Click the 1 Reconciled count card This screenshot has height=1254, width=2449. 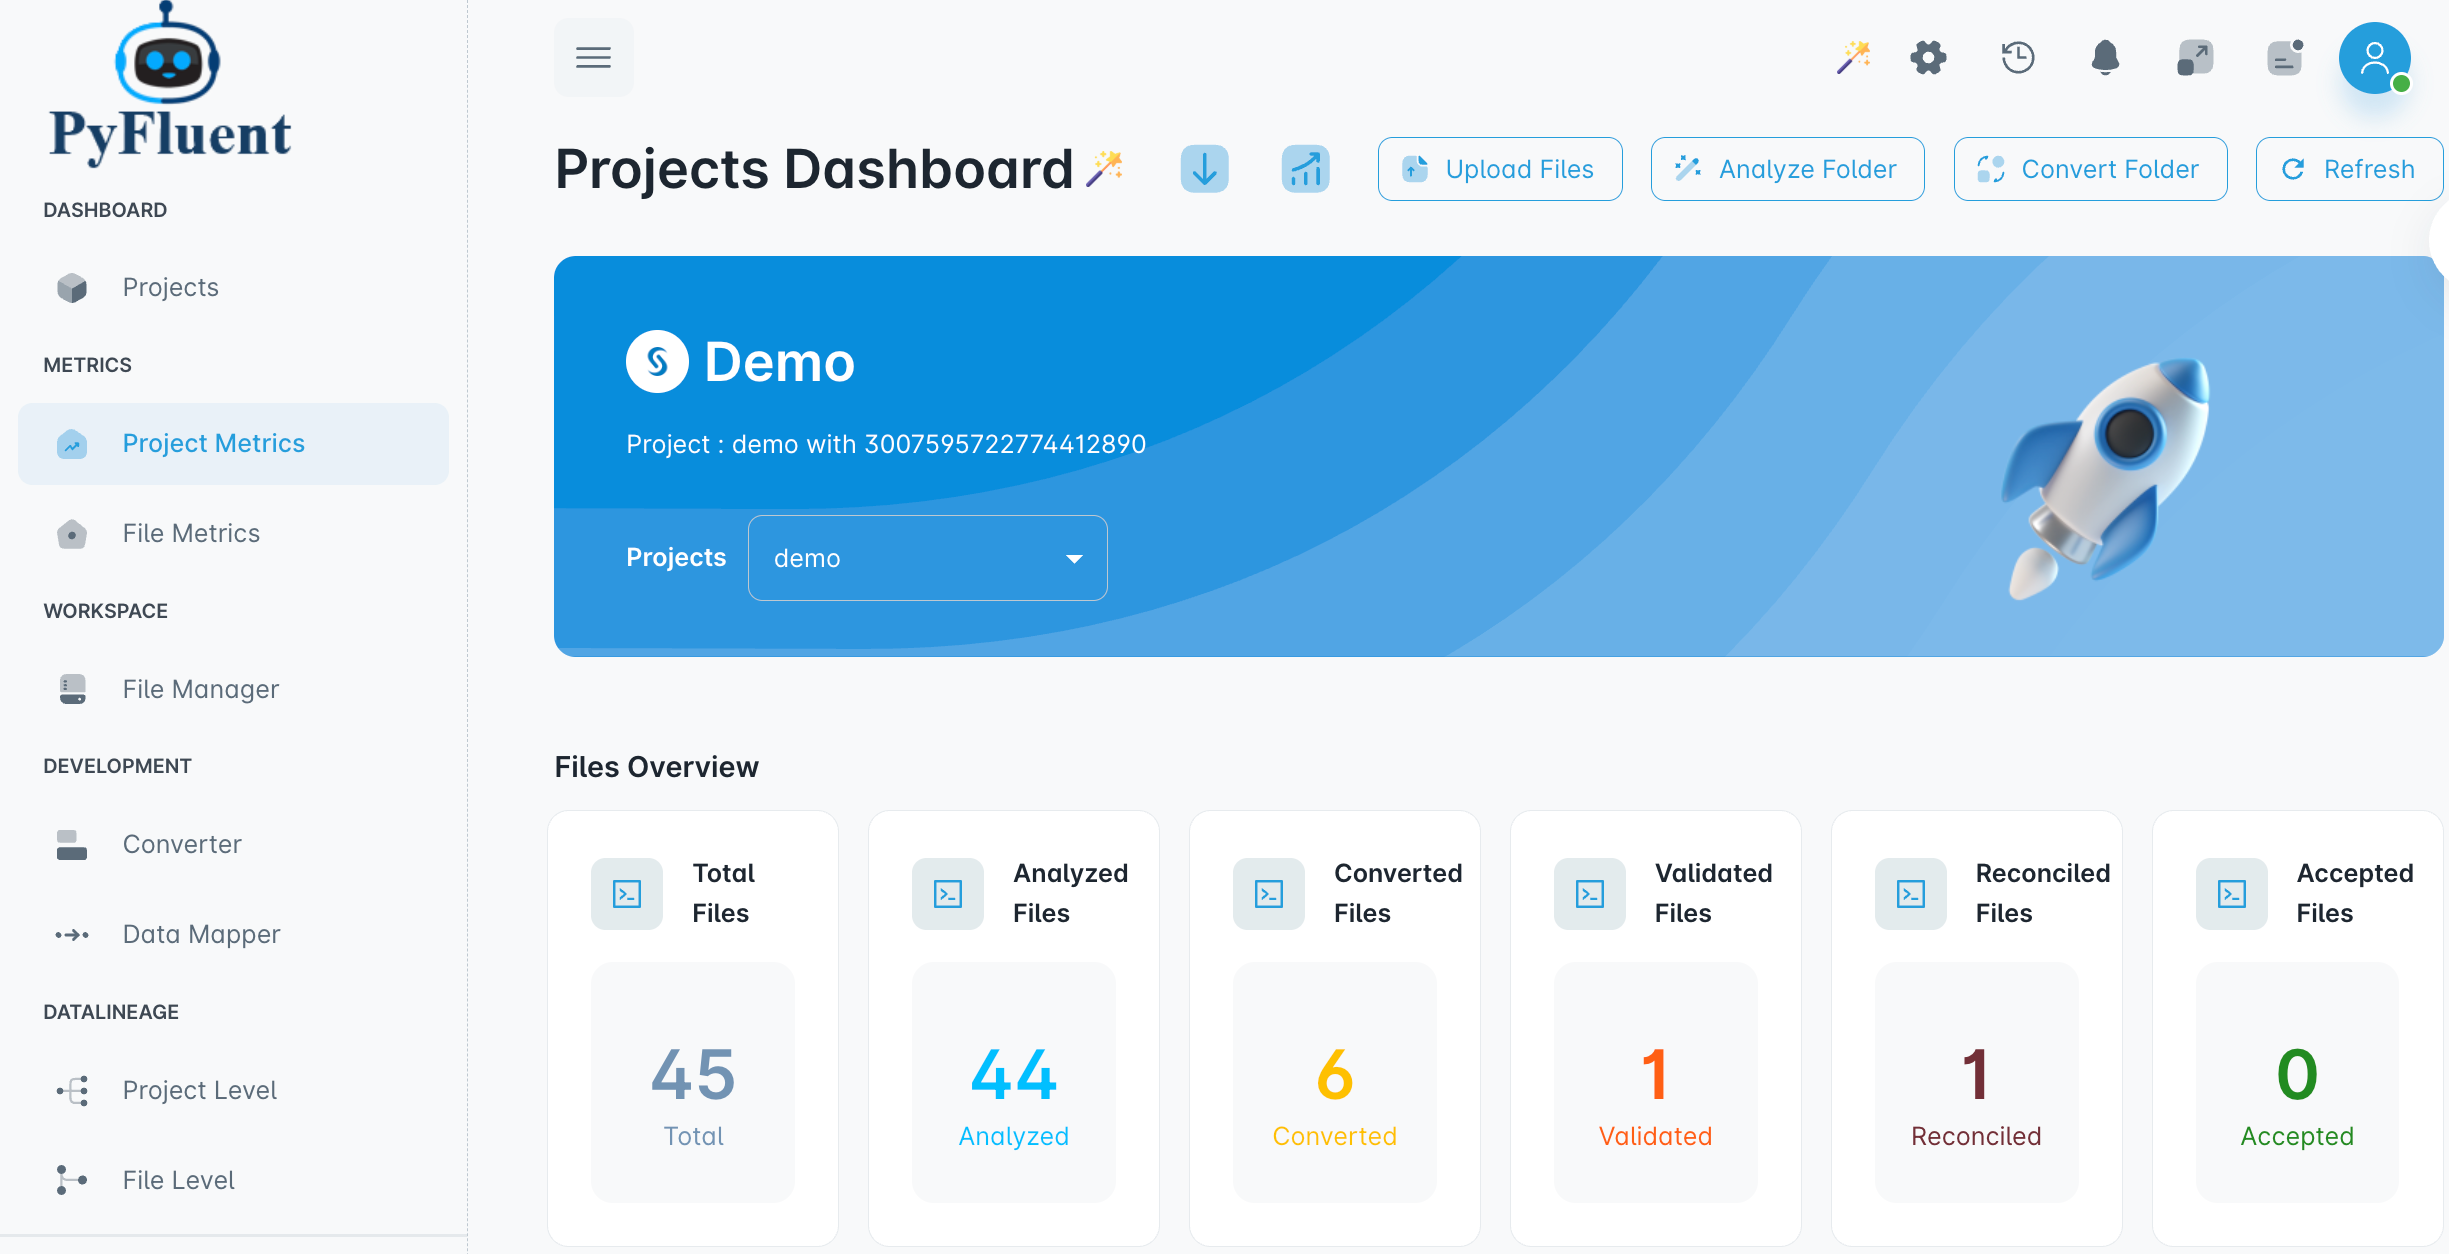[1977, 1082]
